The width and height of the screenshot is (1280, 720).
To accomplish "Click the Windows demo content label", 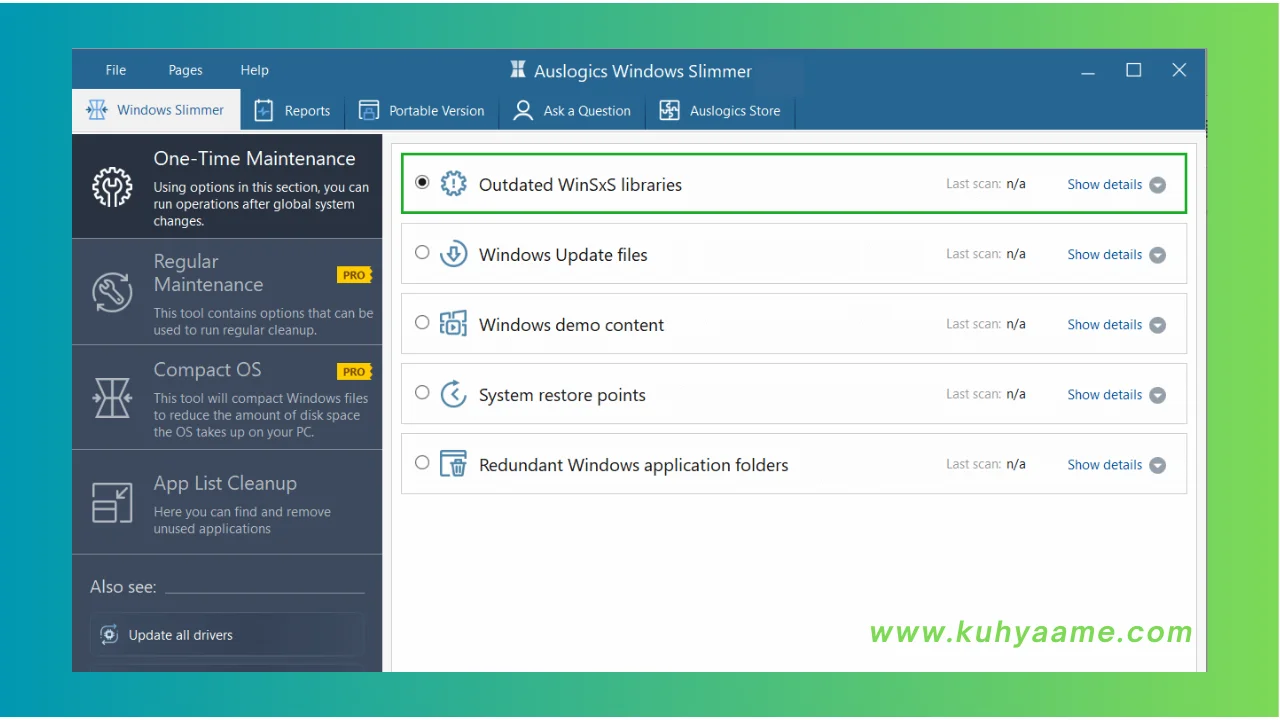I will coord(571,325).
